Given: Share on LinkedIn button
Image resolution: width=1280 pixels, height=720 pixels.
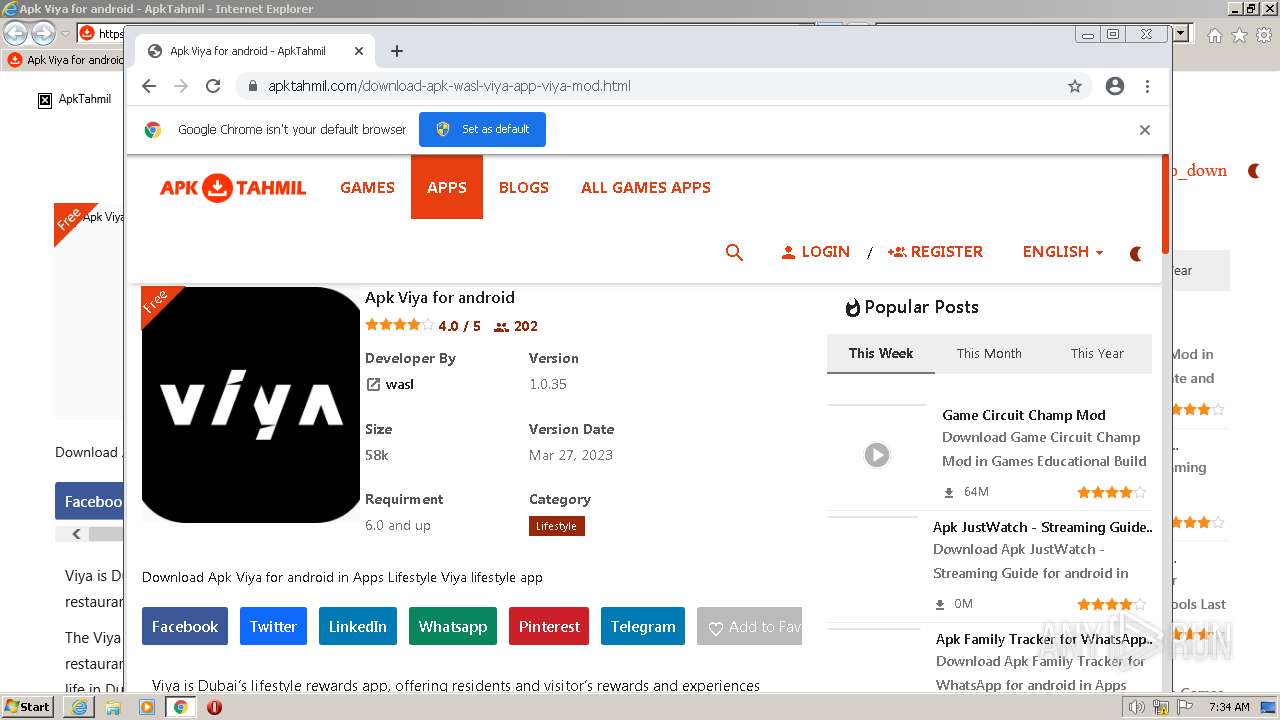Looking at the screenshot, I should 358,626.
